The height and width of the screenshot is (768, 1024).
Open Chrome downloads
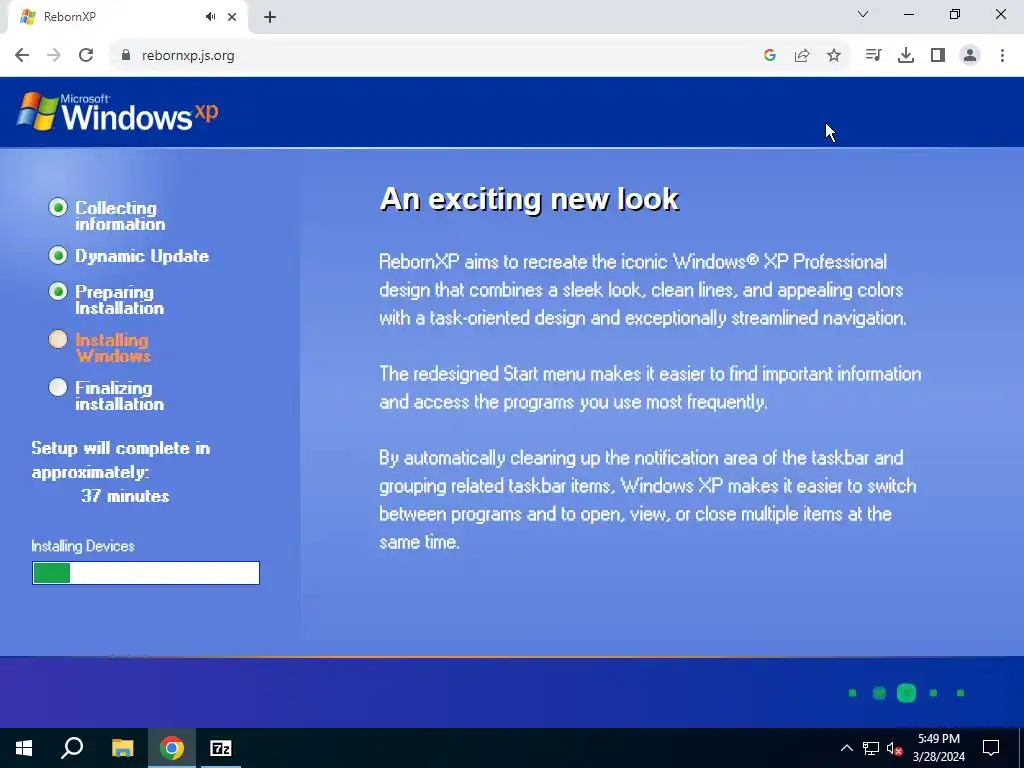pyautogui.click(x=906, y=55)
